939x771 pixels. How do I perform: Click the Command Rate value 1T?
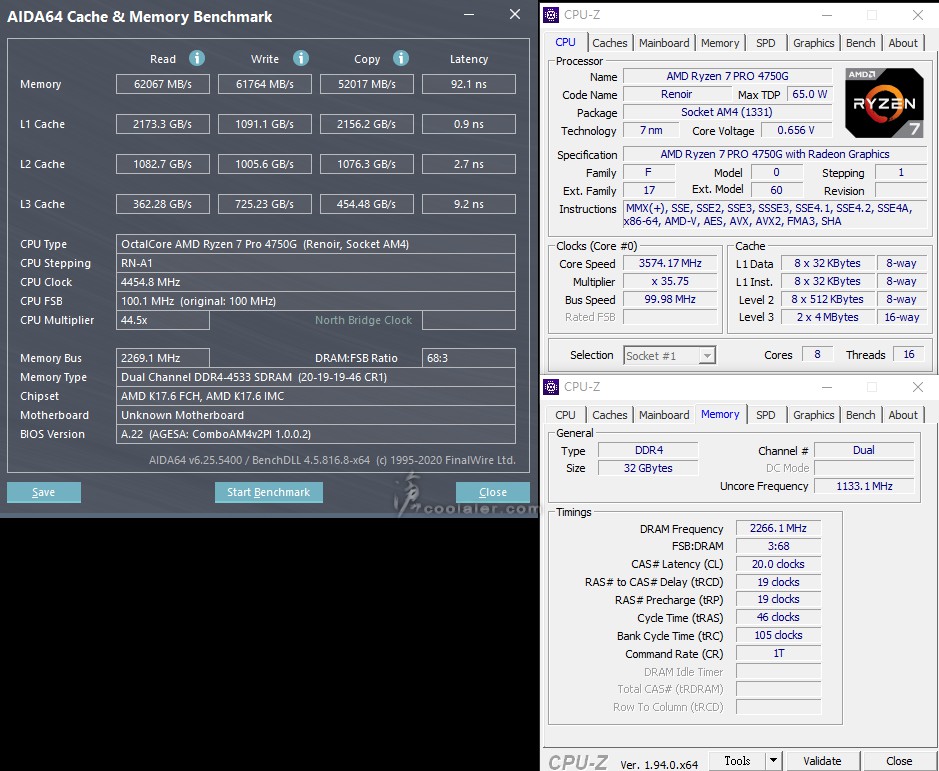(779, 653)
